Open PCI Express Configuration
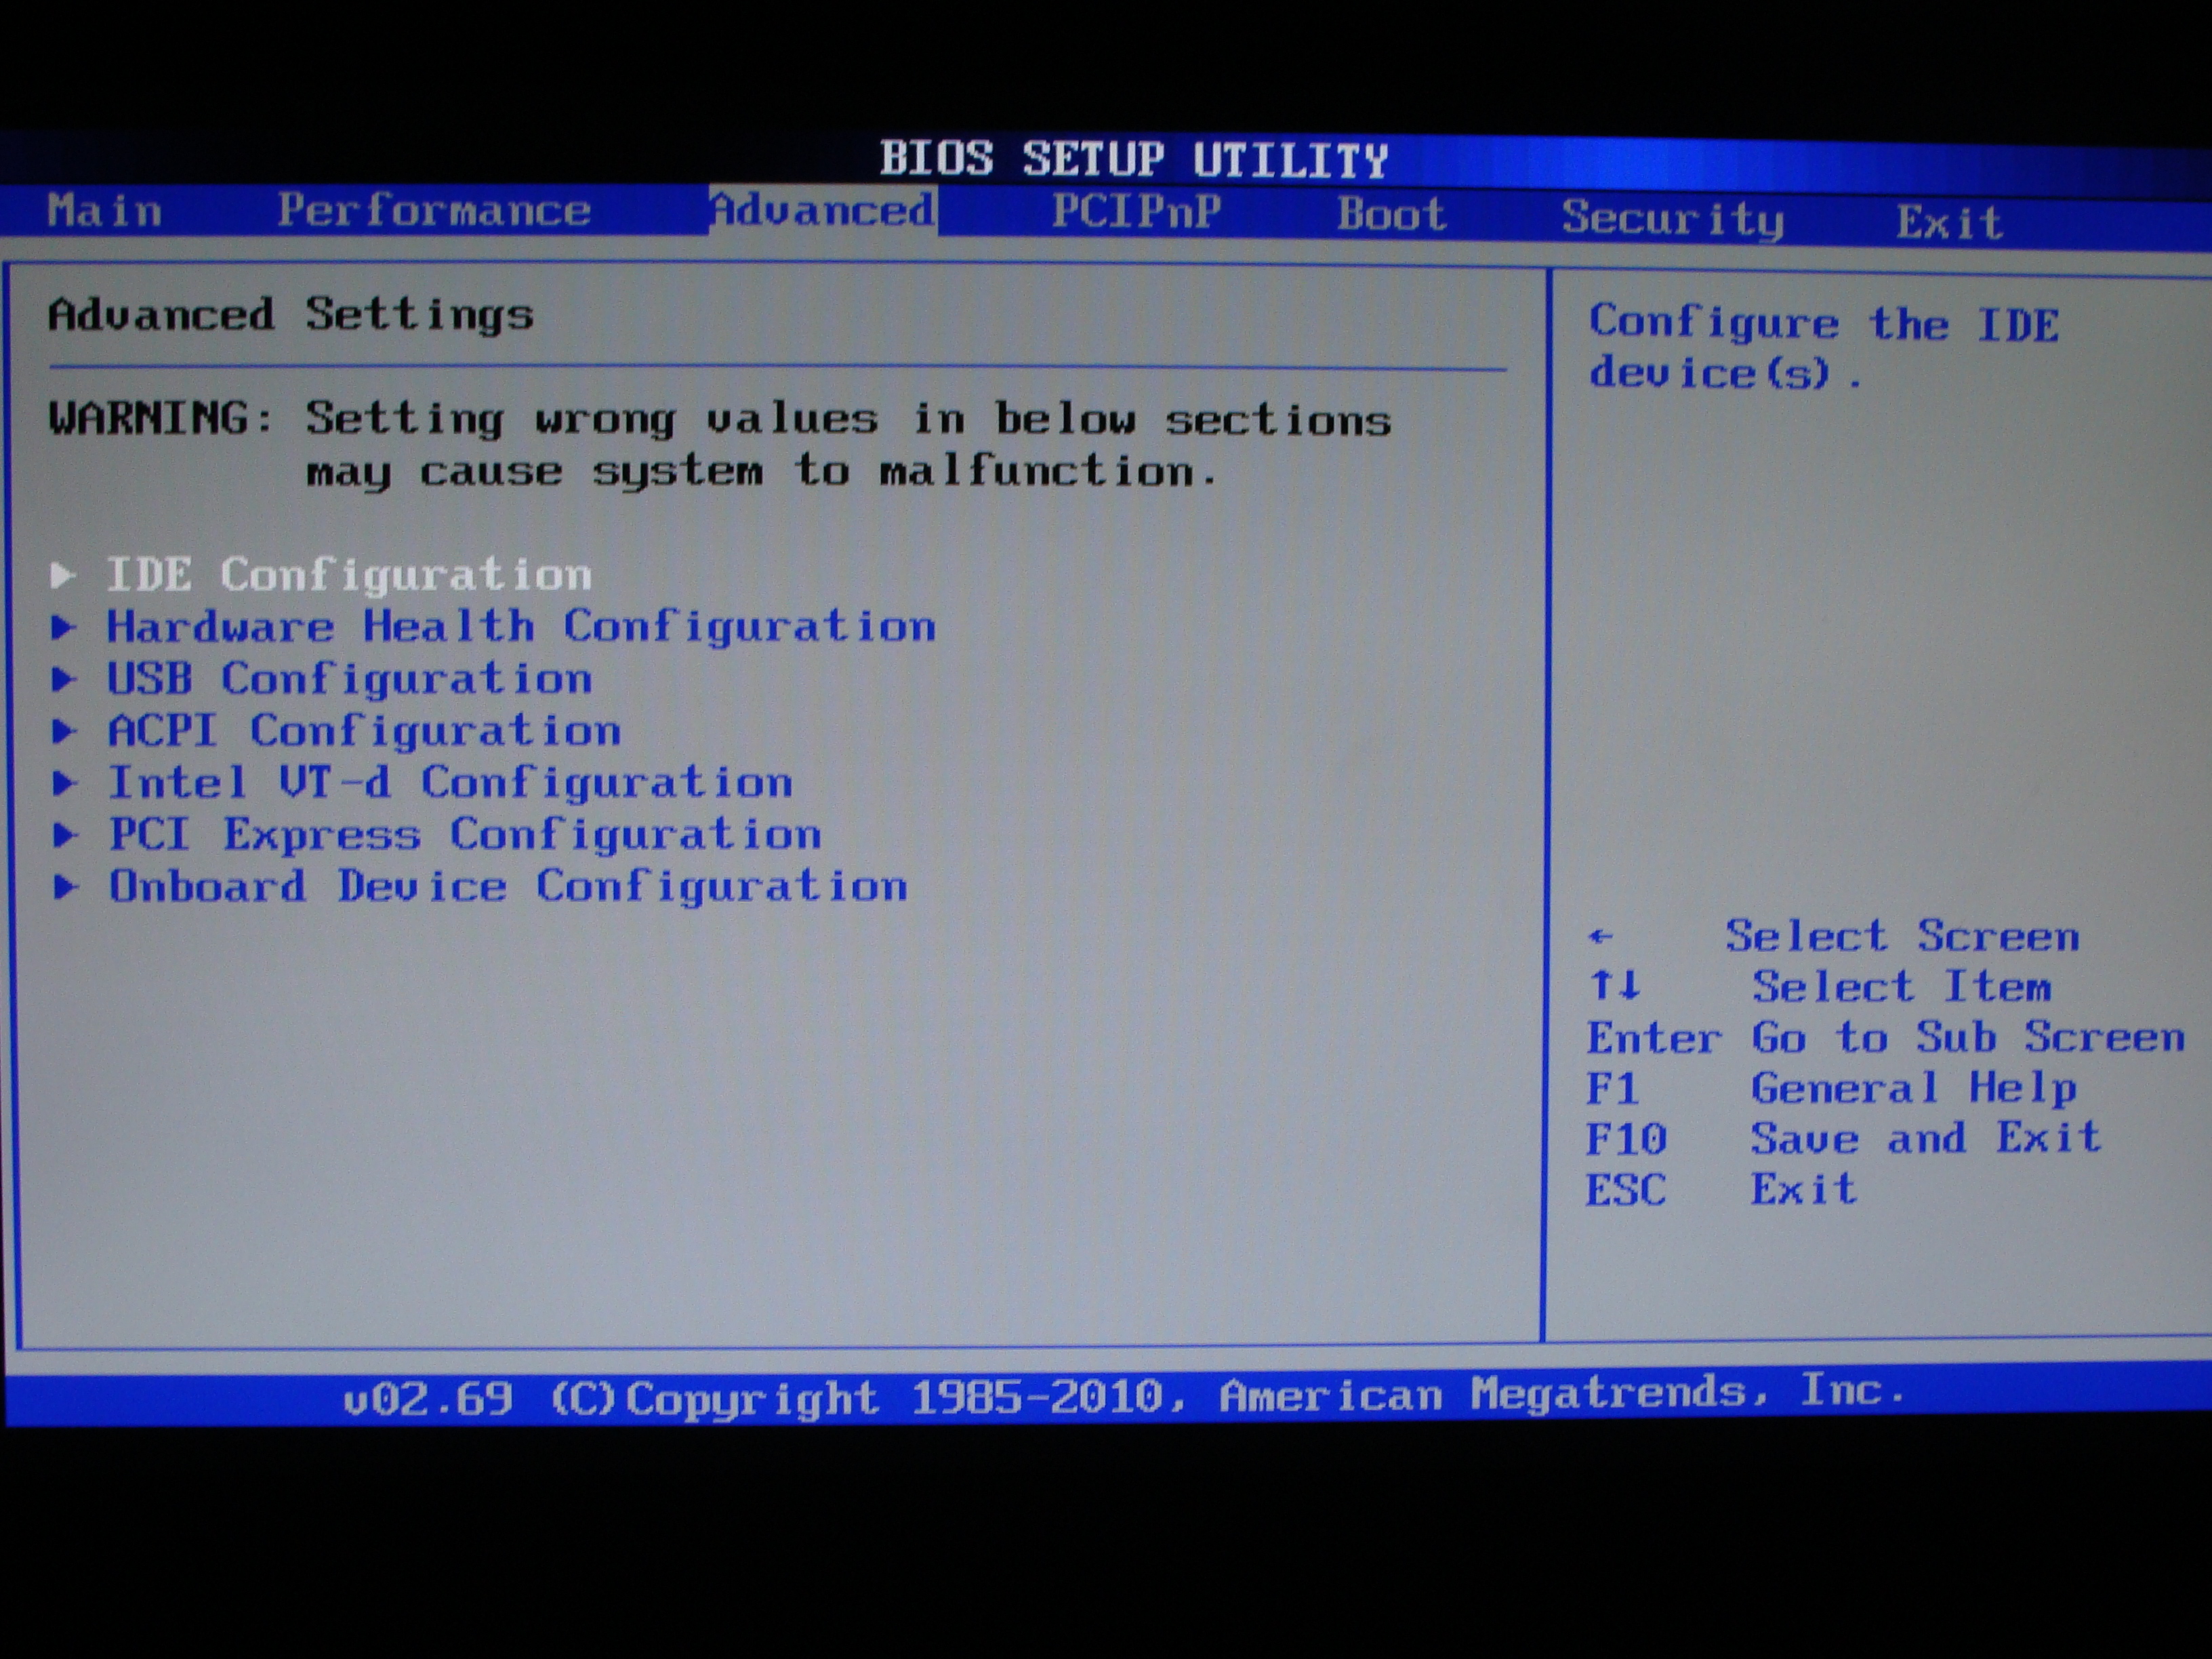 [x=465, y=835]
